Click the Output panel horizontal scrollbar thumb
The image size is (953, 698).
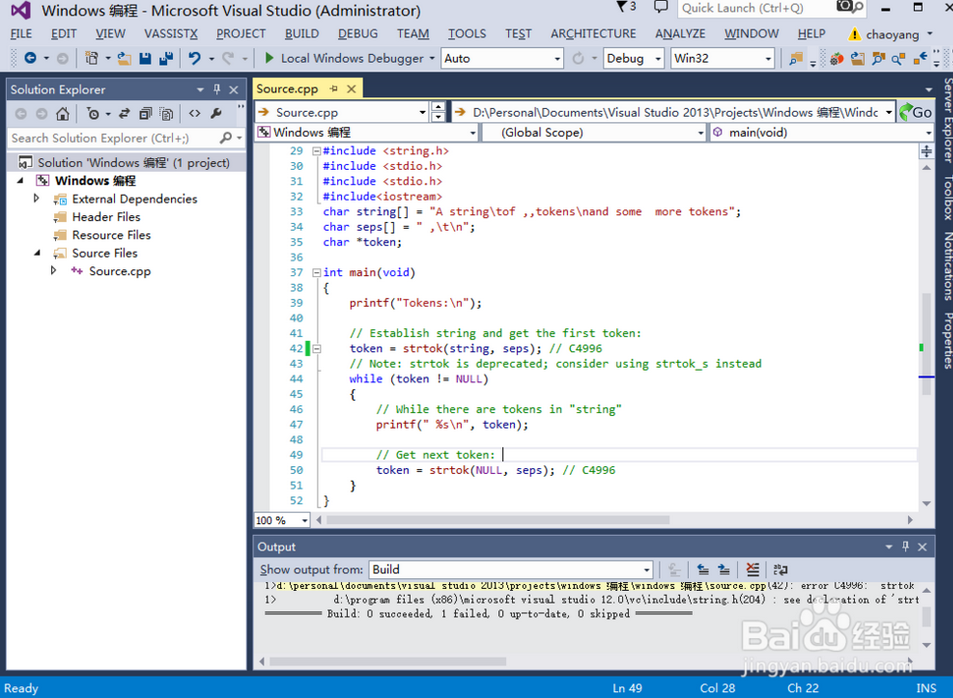(388, 661)
